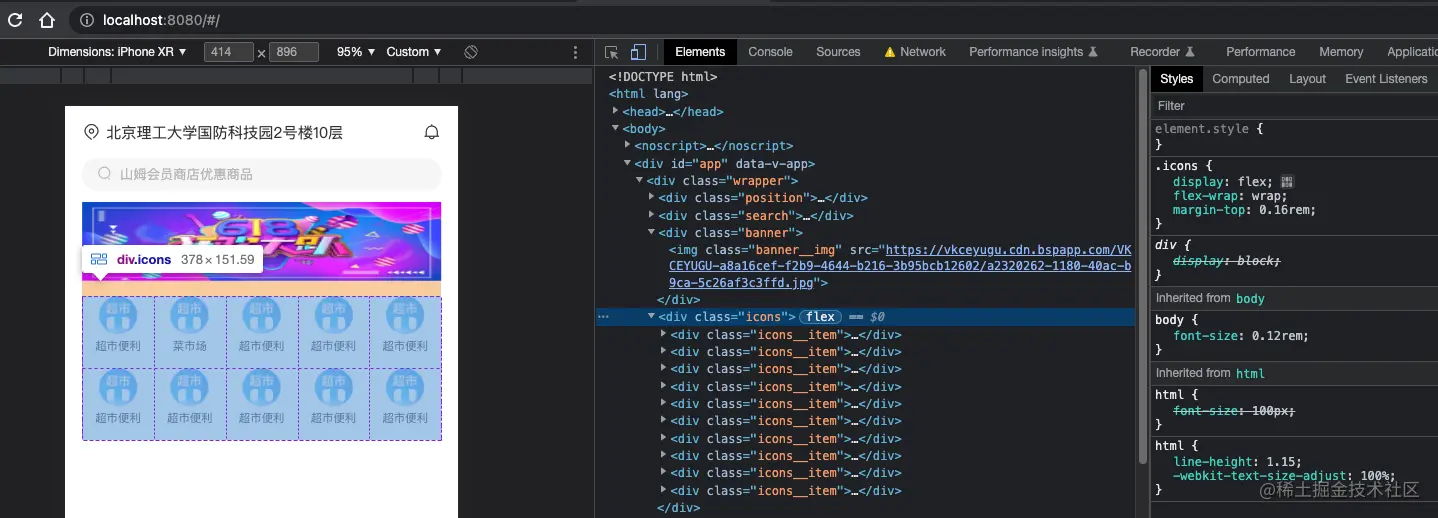This screenshot has width=1438, height=518.
Task: Open the banner image src URL link
Action: pyautogui.click(x=900, y=266)
